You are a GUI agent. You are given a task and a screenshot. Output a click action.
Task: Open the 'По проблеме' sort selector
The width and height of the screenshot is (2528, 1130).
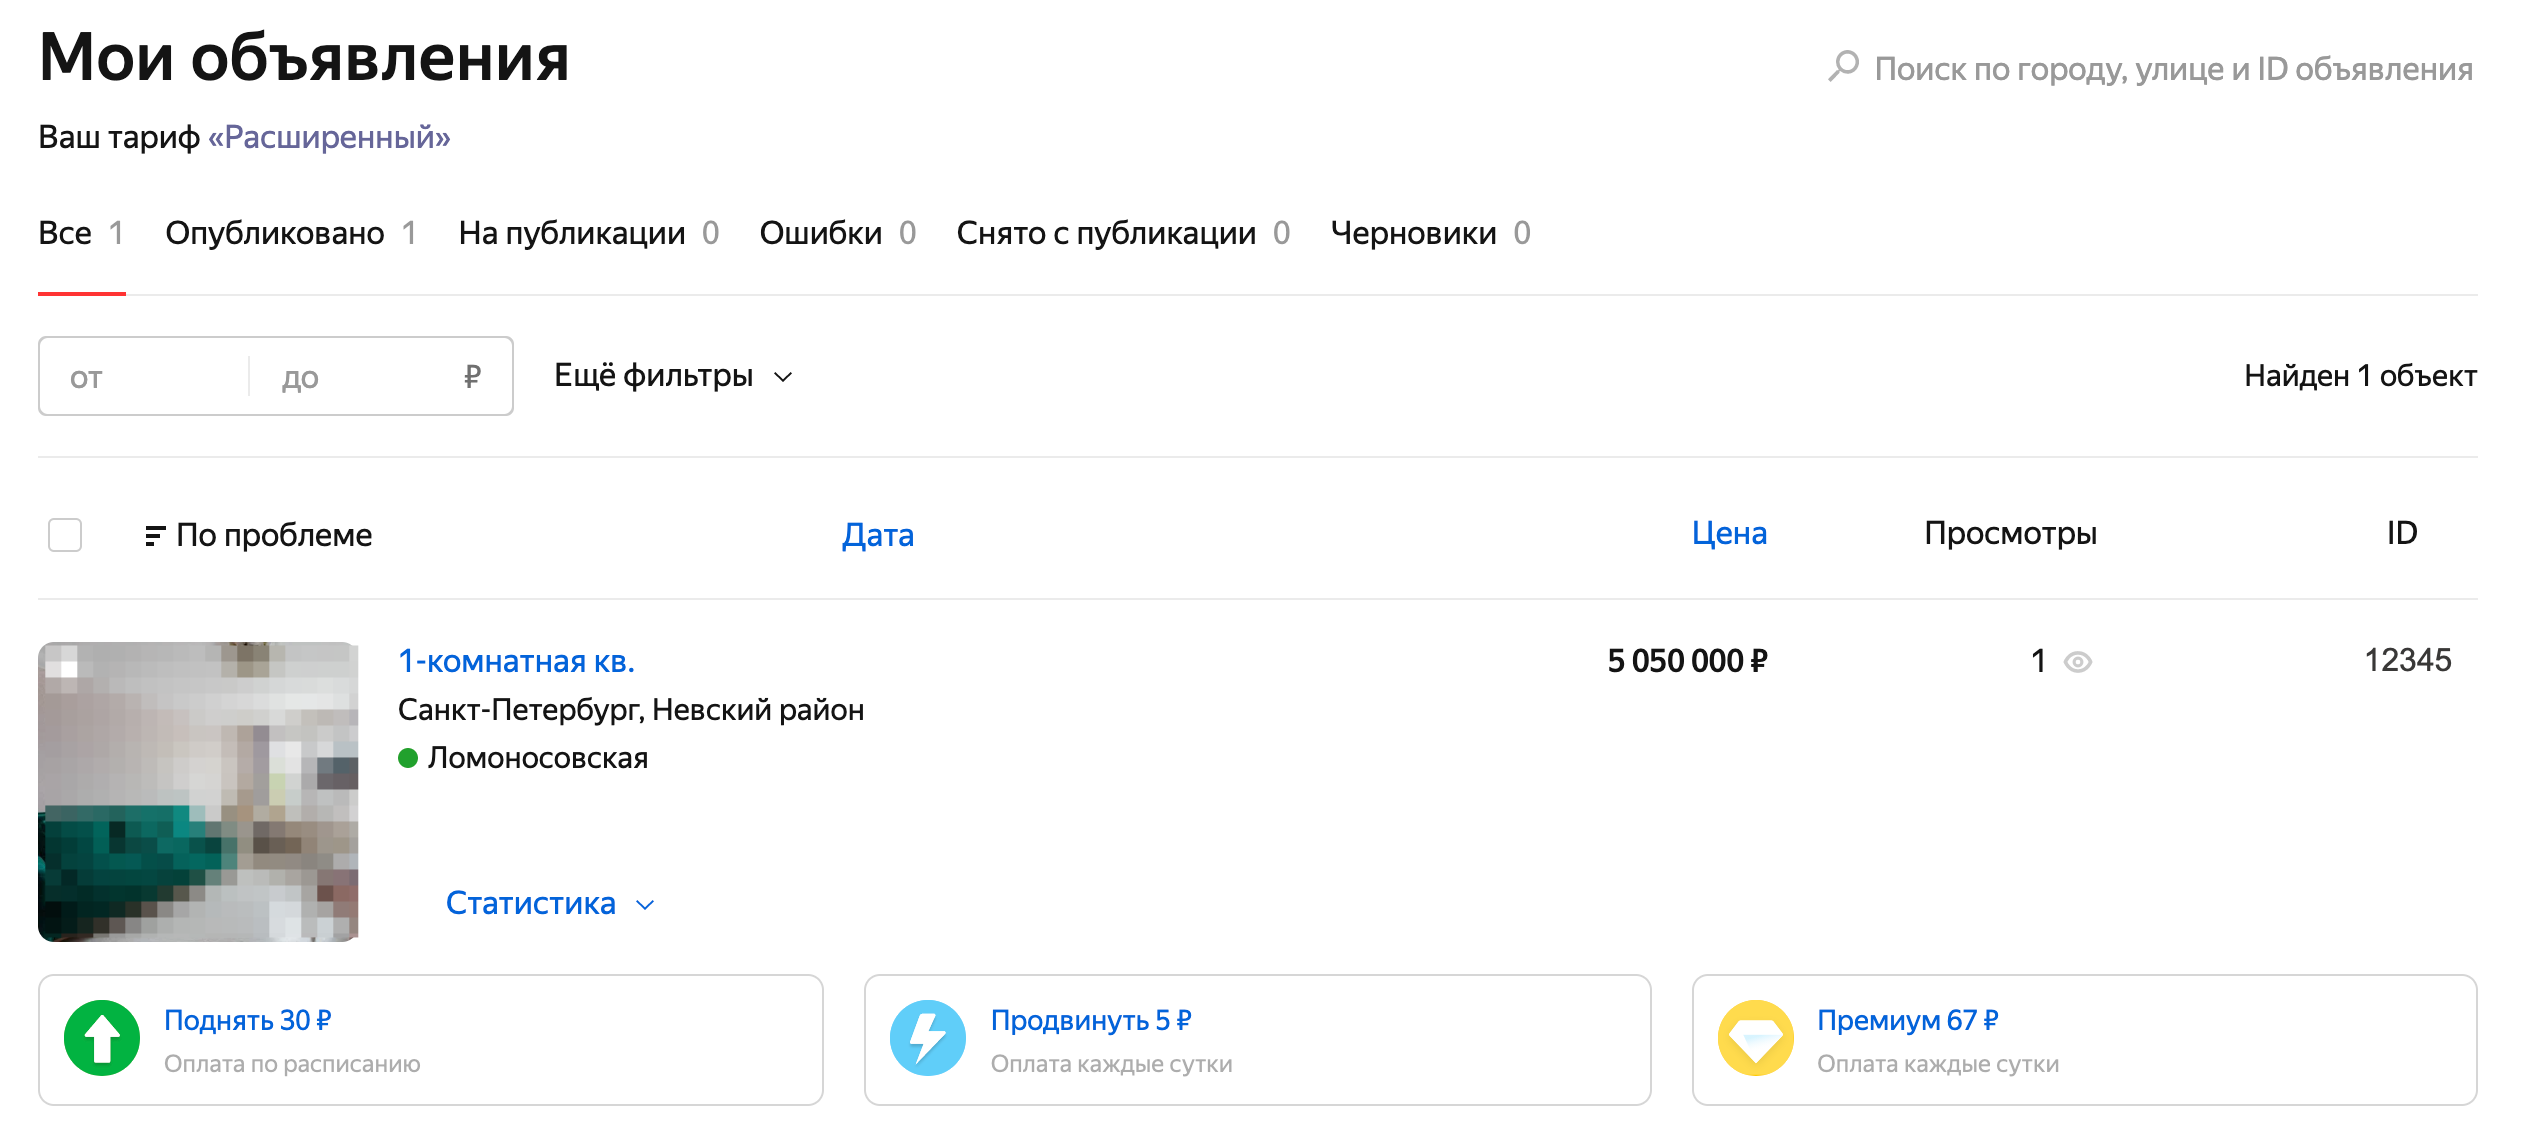tap(258, 535)
